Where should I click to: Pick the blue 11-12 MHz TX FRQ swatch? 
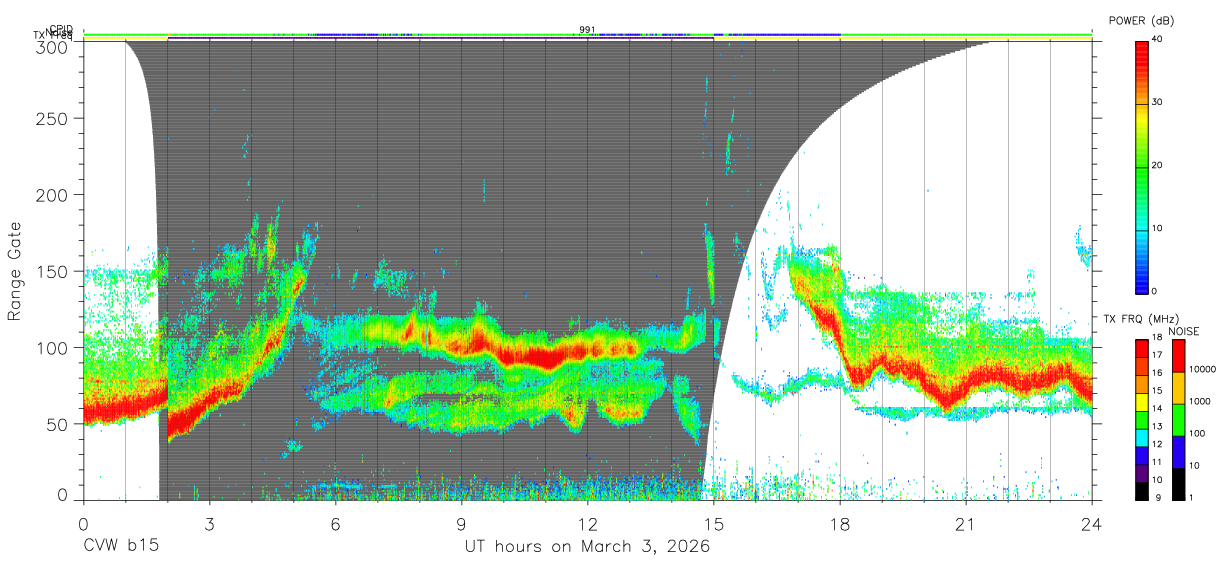click(x=1142, y=456)
